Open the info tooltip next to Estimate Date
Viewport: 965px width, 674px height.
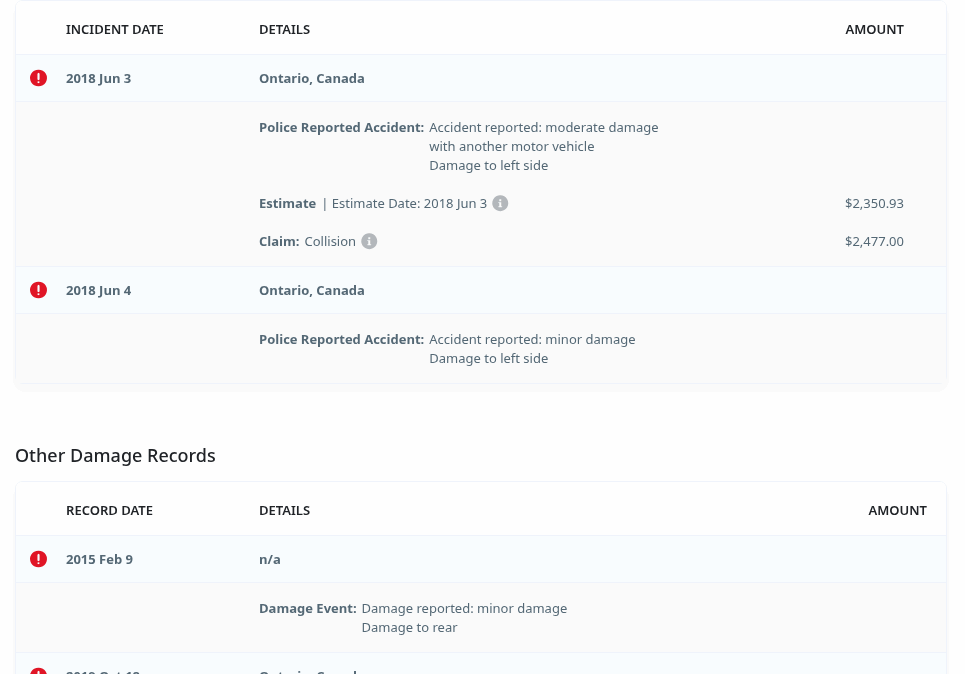pos(500,203)
